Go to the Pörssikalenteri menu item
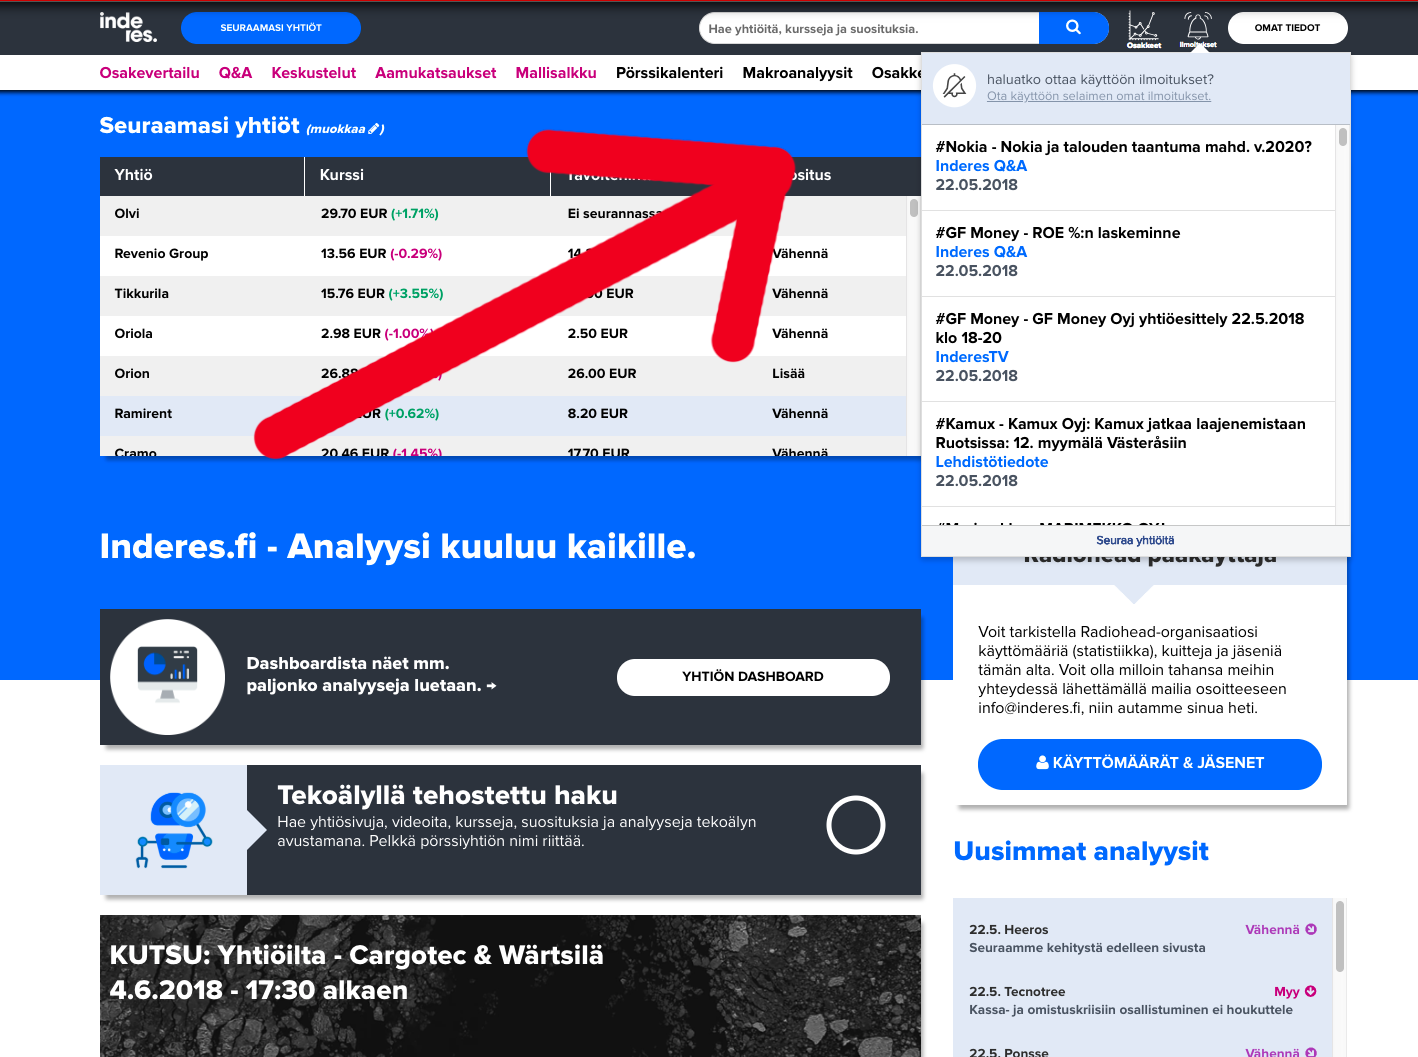1418x1057 pixels. pos(669,73)
